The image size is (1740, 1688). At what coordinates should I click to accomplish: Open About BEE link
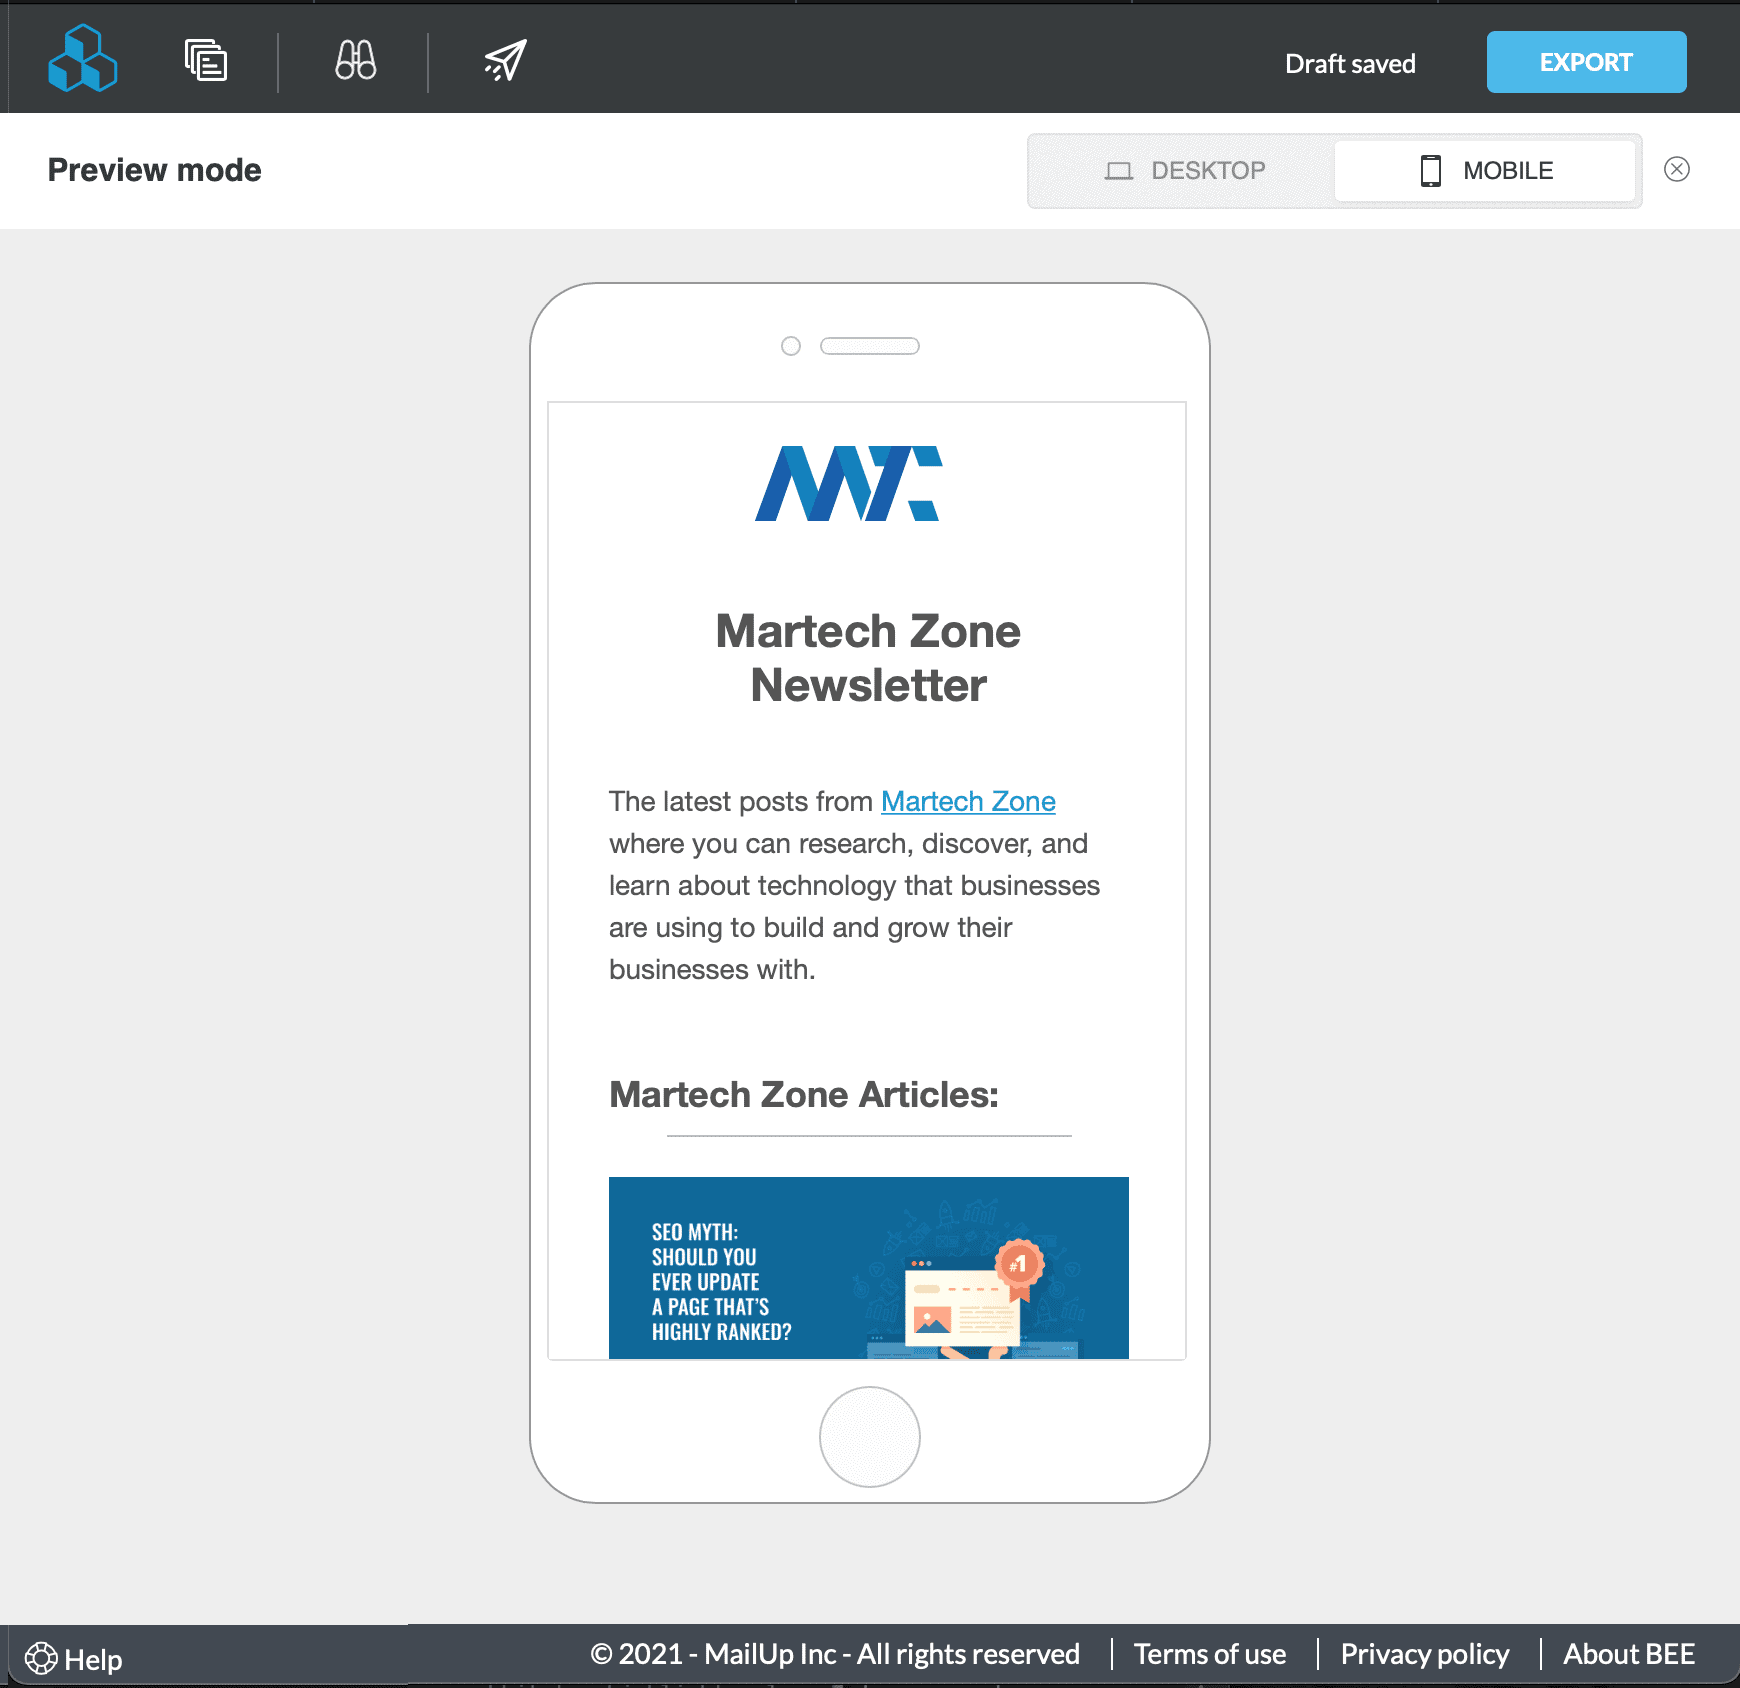pyautogui.click(x=1629, y=1654)
